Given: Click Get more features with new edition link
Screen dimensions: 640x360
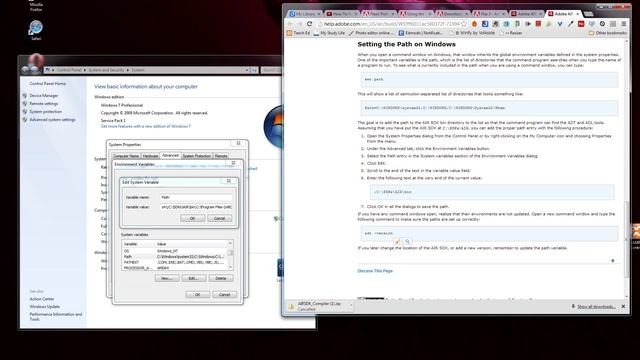Looking at the screenshot, I should coord(146,126).
